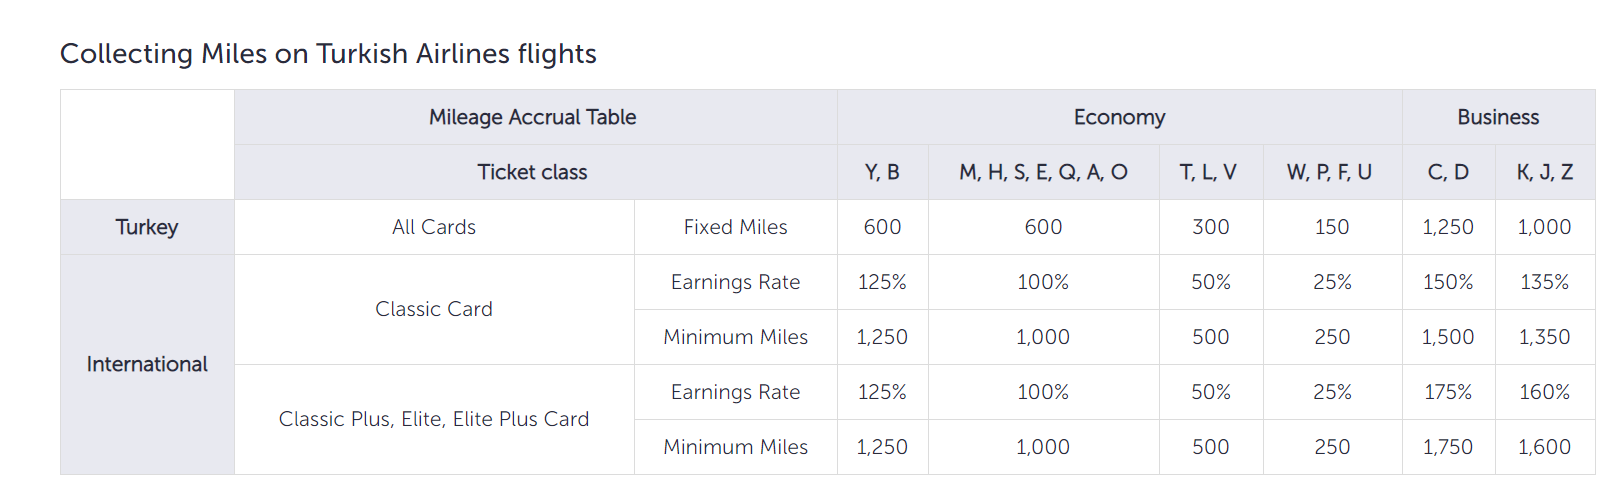Viewport: 1623px width, 502px height.
Task: Click the 1,600 minimum miles cell
Action: 1544,447
